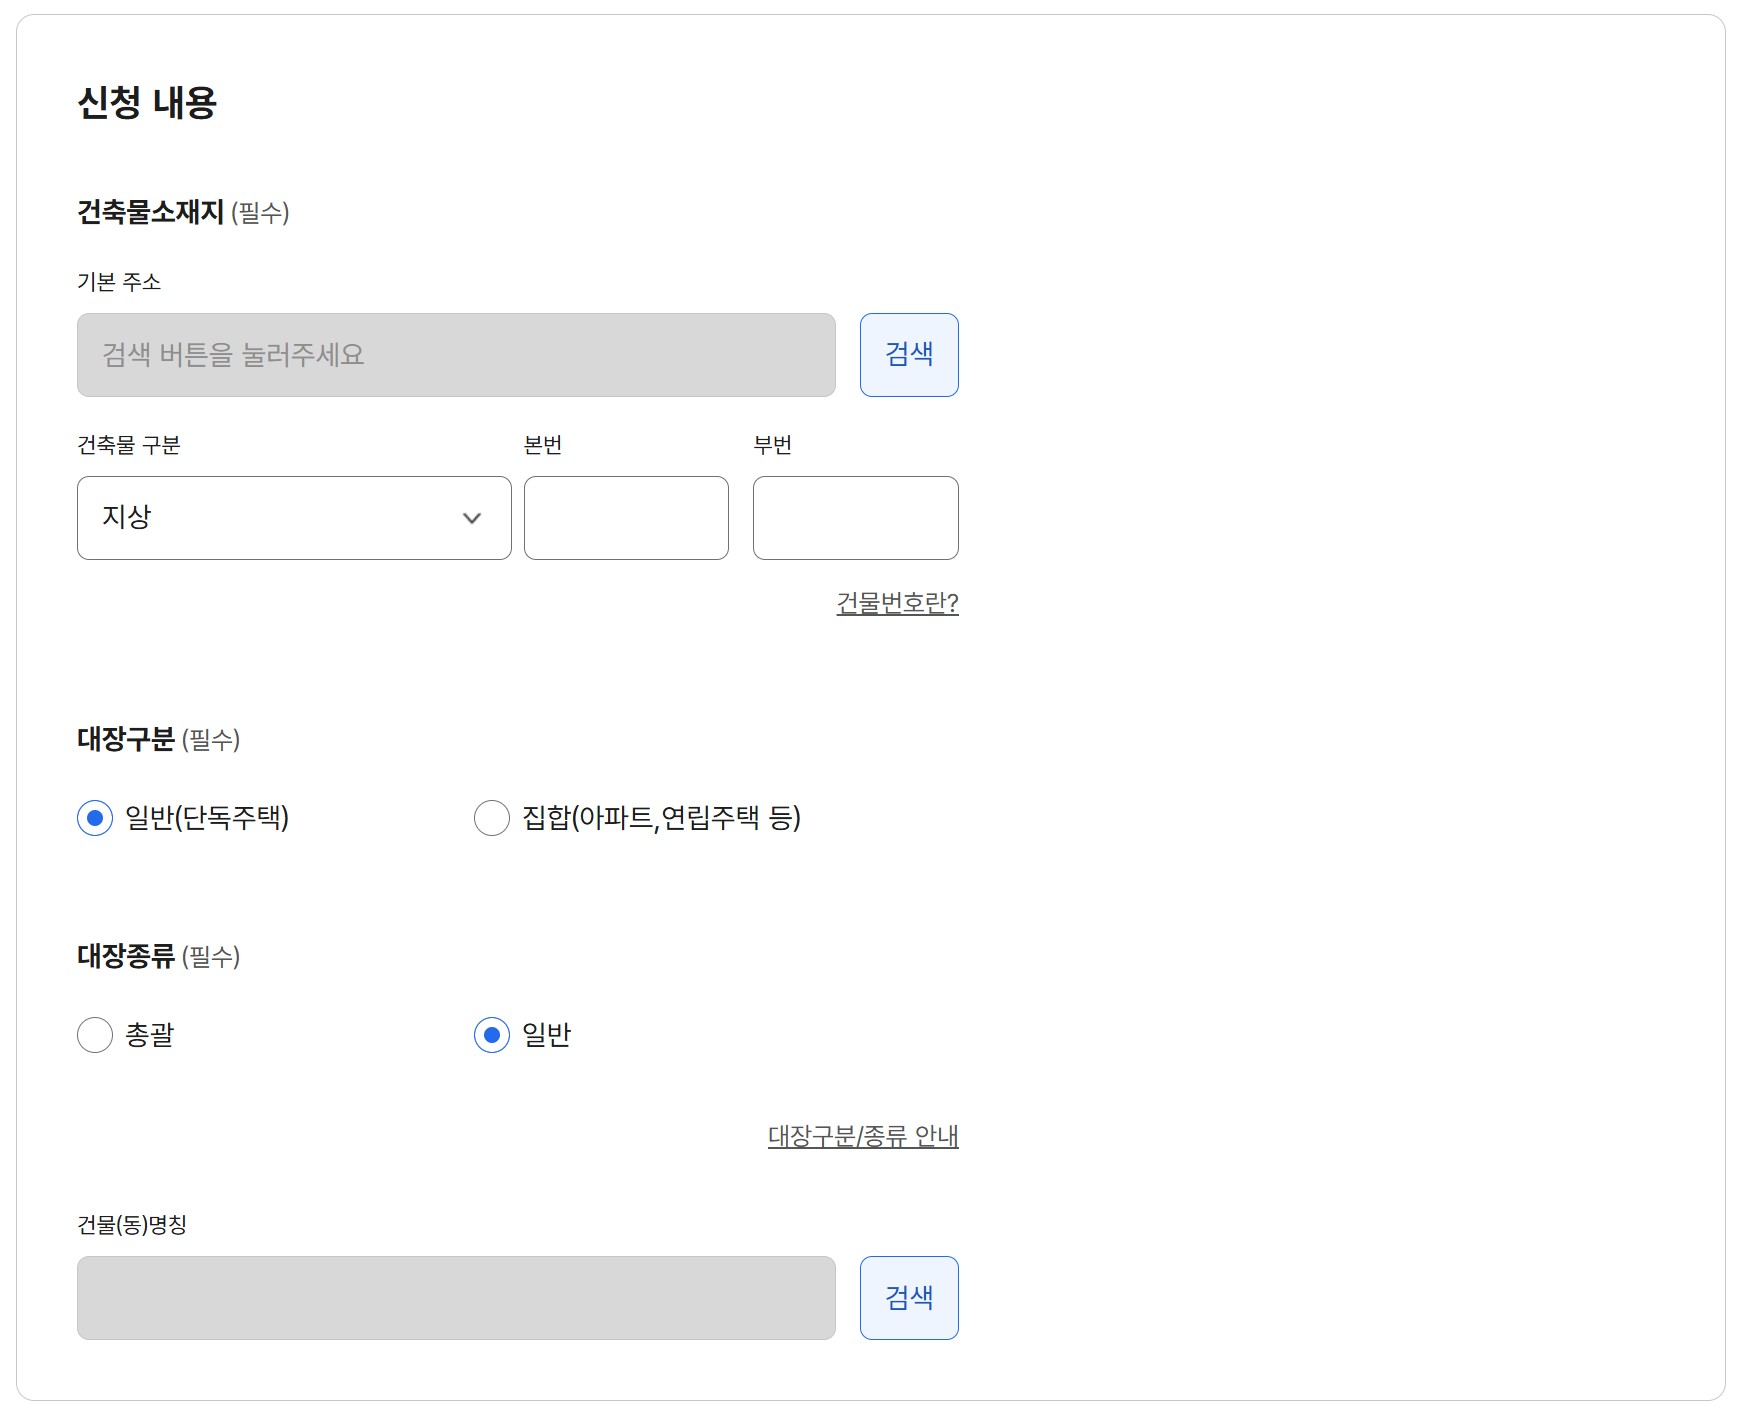The width and height of the screenshot is (1743, 1419).
Task: Click the 건축물 구분 label
Action: [x=129, y=445]
